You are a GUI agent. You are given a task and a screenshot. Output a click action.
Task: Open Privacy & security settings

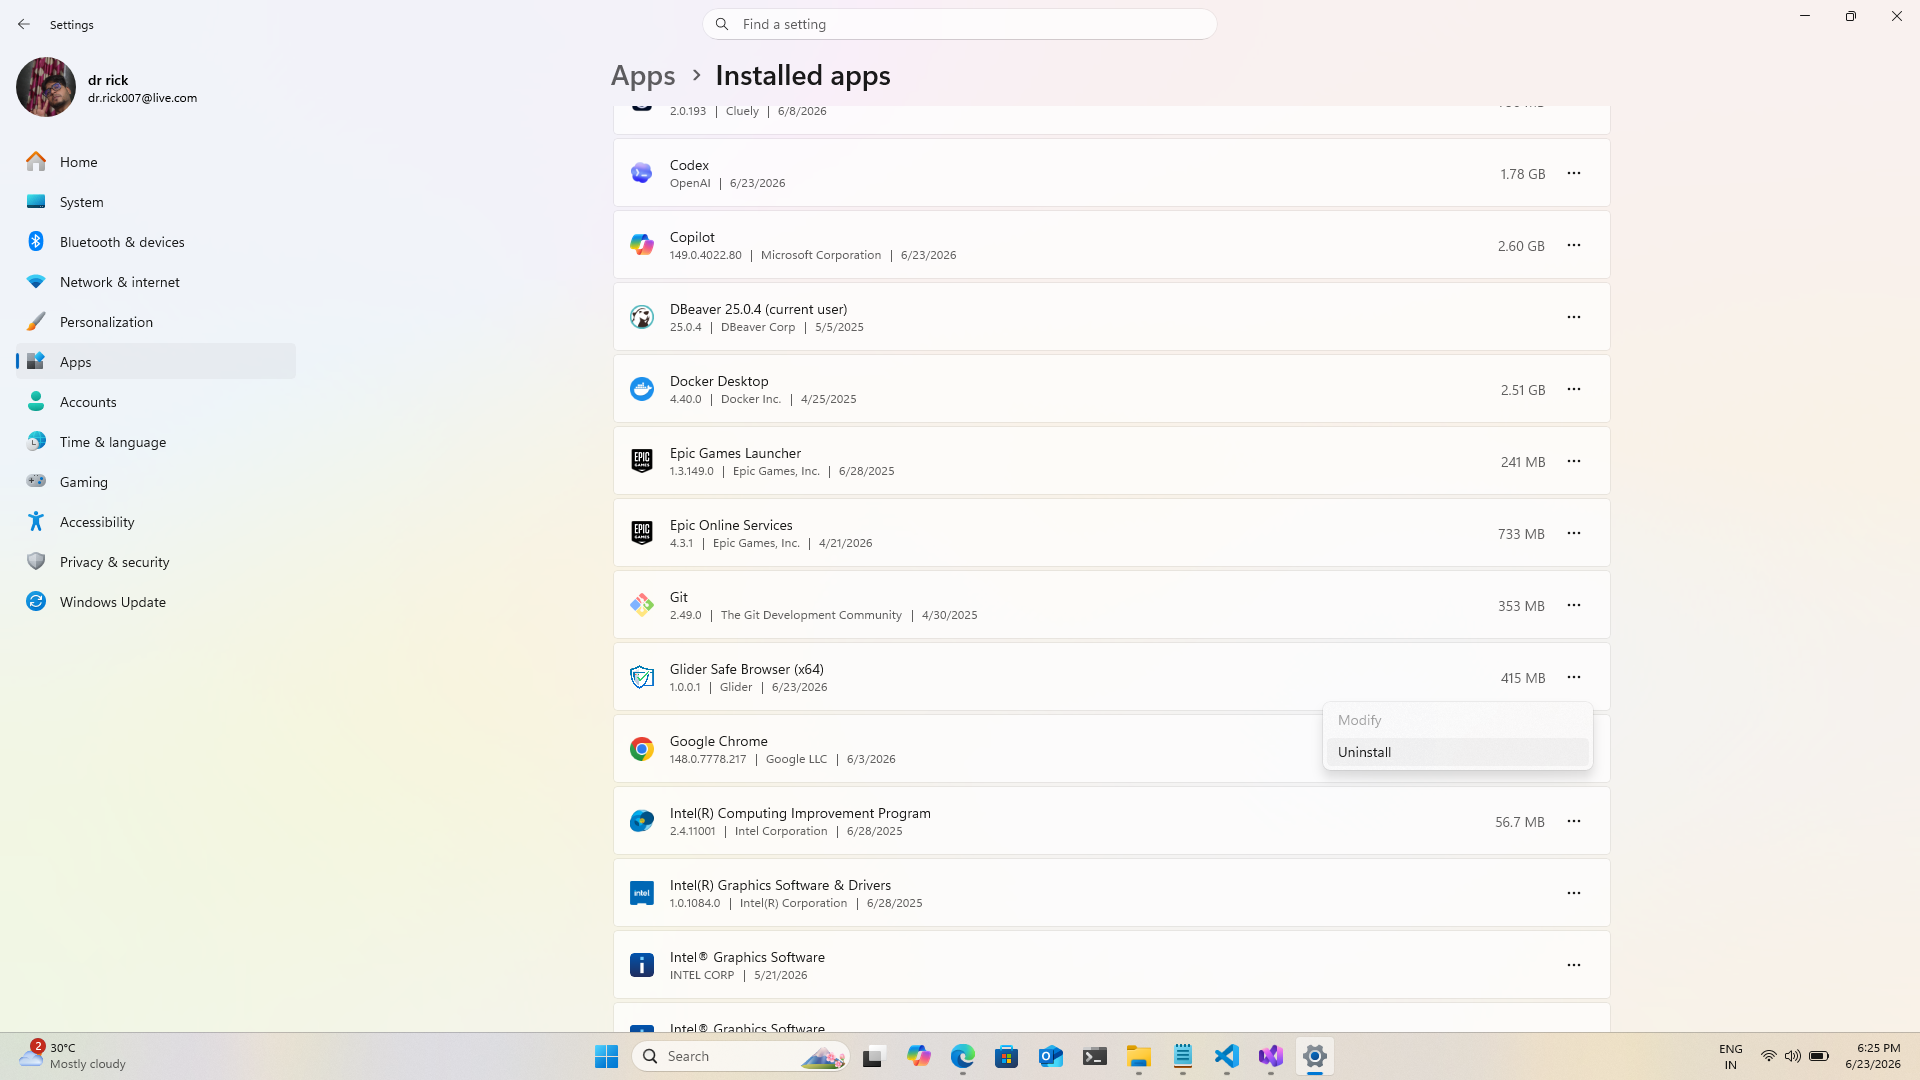[156, 561]
